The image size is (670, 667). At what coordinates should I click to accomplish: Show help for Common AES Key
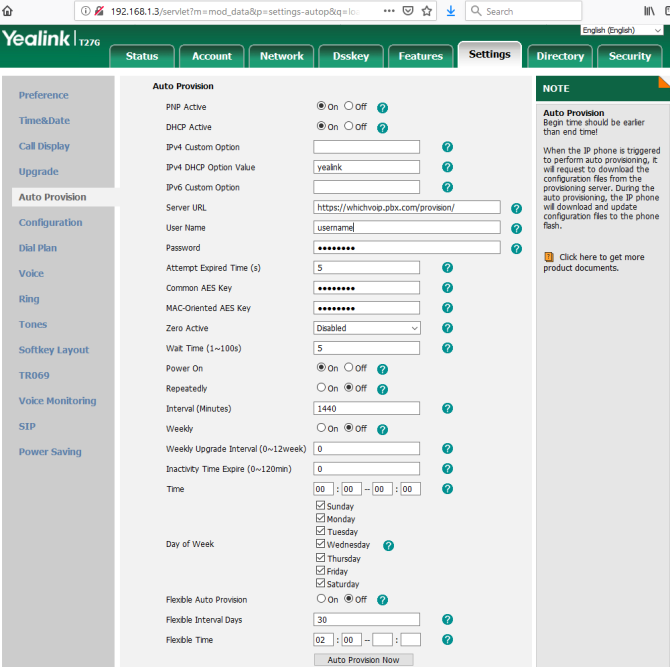tap(447, 288)
